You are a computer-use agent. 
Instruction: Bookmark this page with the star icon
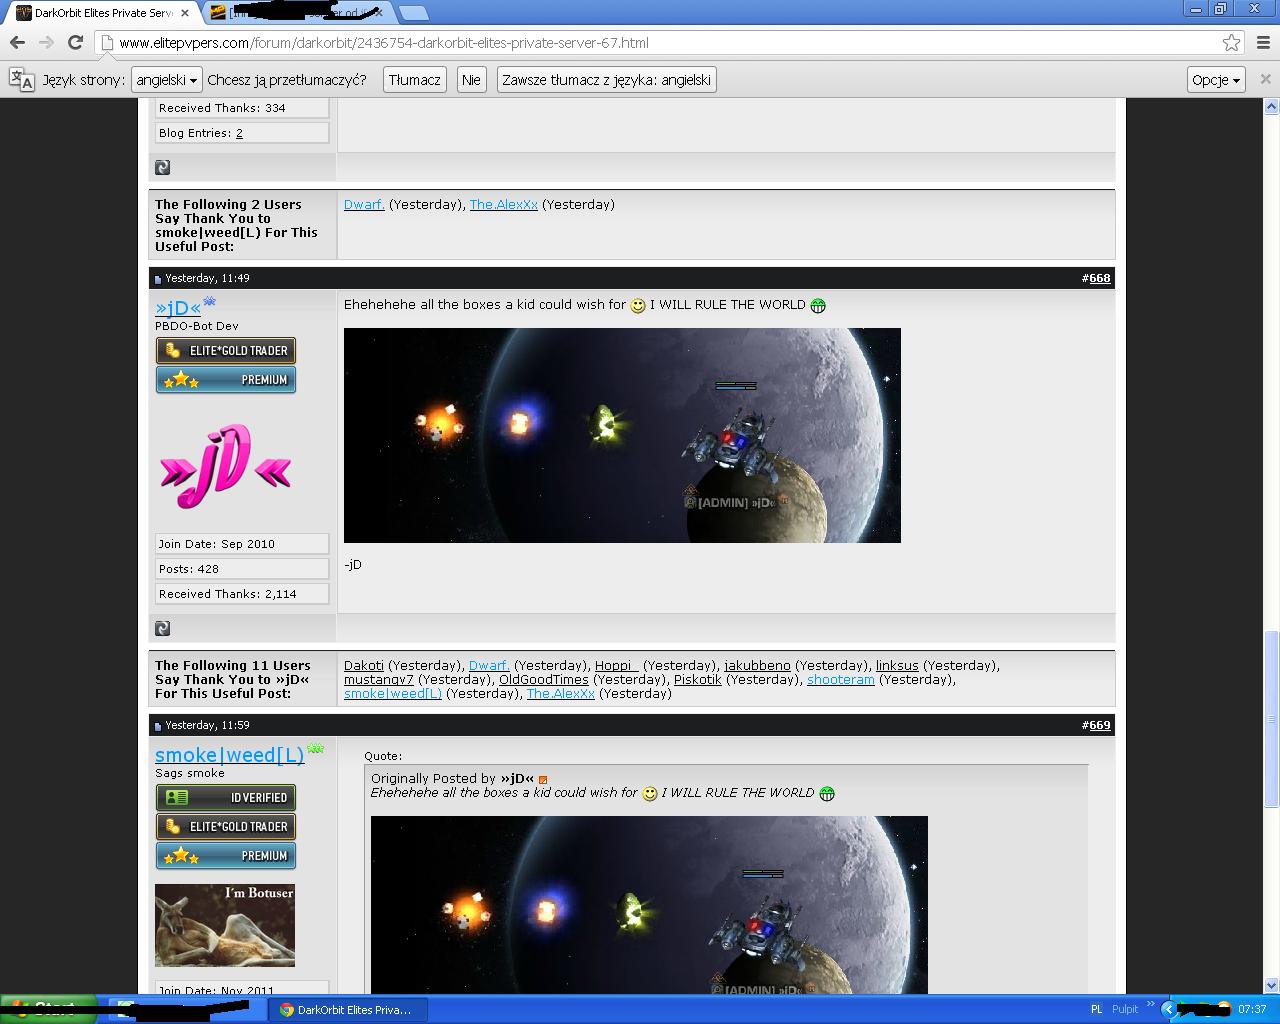[x=1232, y=42]
